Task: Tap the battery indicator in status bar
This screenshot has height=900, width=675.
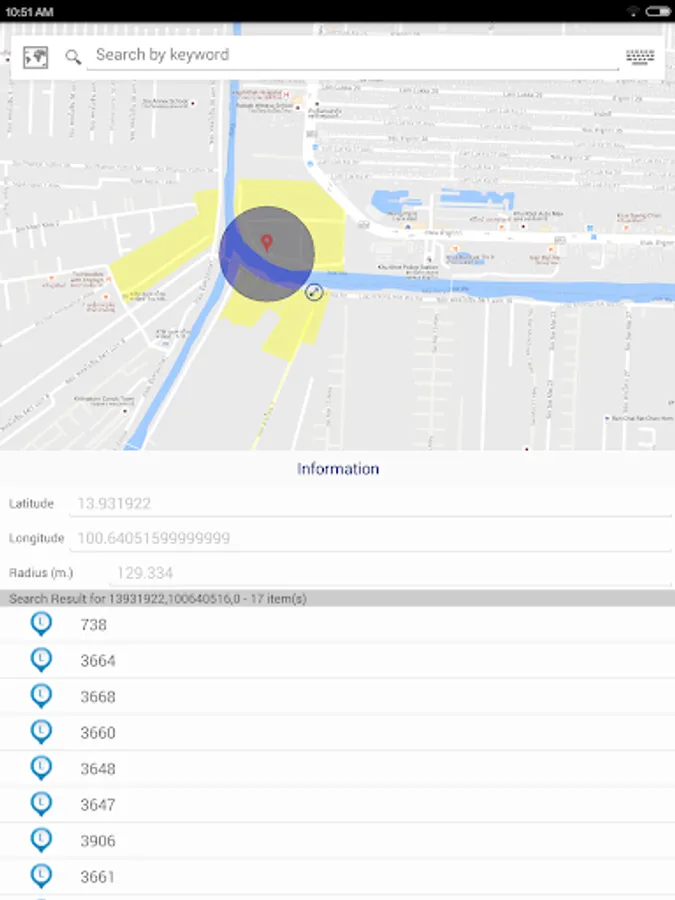Action: tap(658, 11)
